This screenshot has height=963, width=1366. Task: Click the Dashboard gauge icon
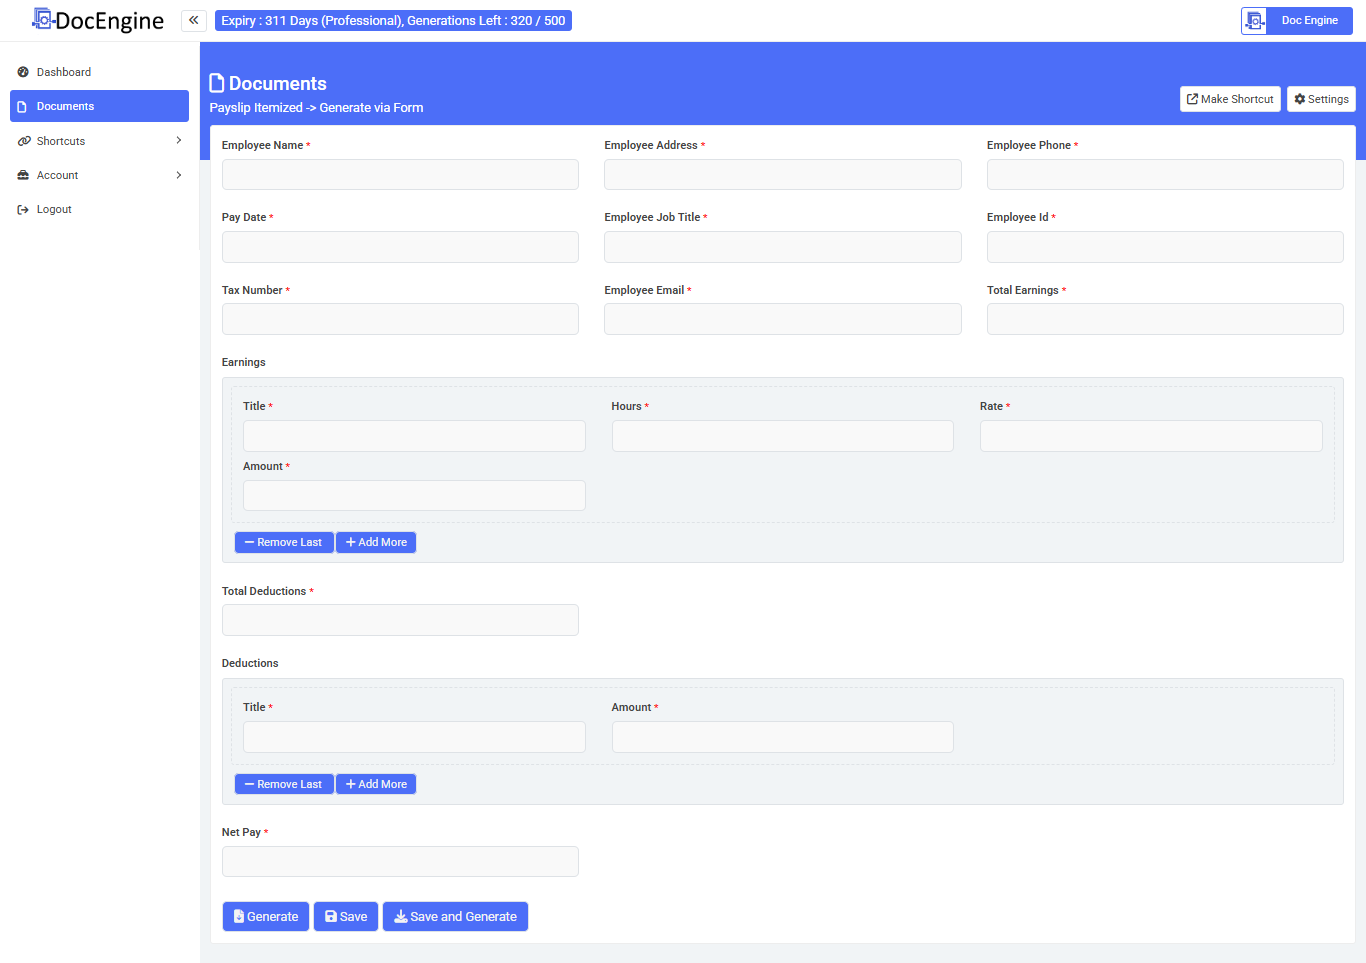click(x=23, y=72)
